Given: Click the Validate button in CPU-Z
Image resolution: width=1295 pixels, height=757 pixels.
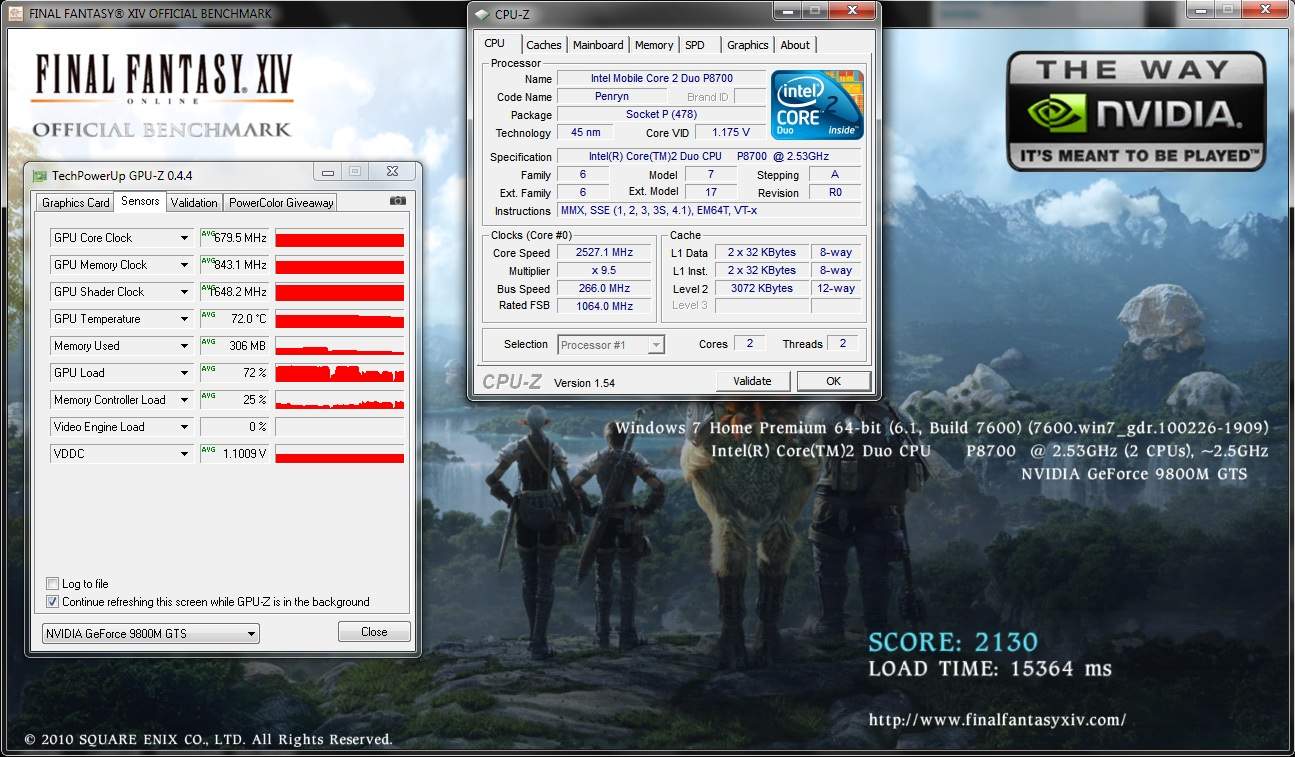Looking at the screenshot, I should click(753, 381).
